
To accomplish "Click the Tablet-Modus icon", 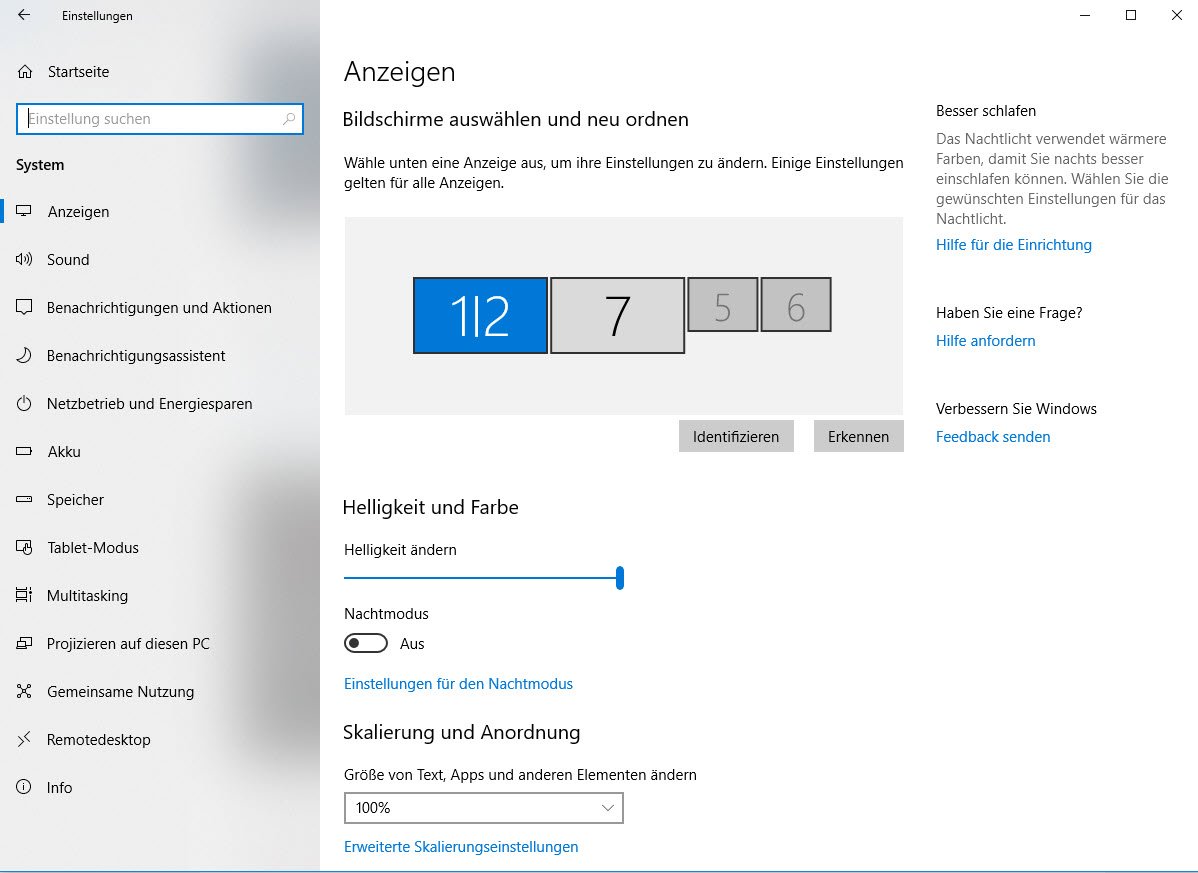I will [24, 548].
